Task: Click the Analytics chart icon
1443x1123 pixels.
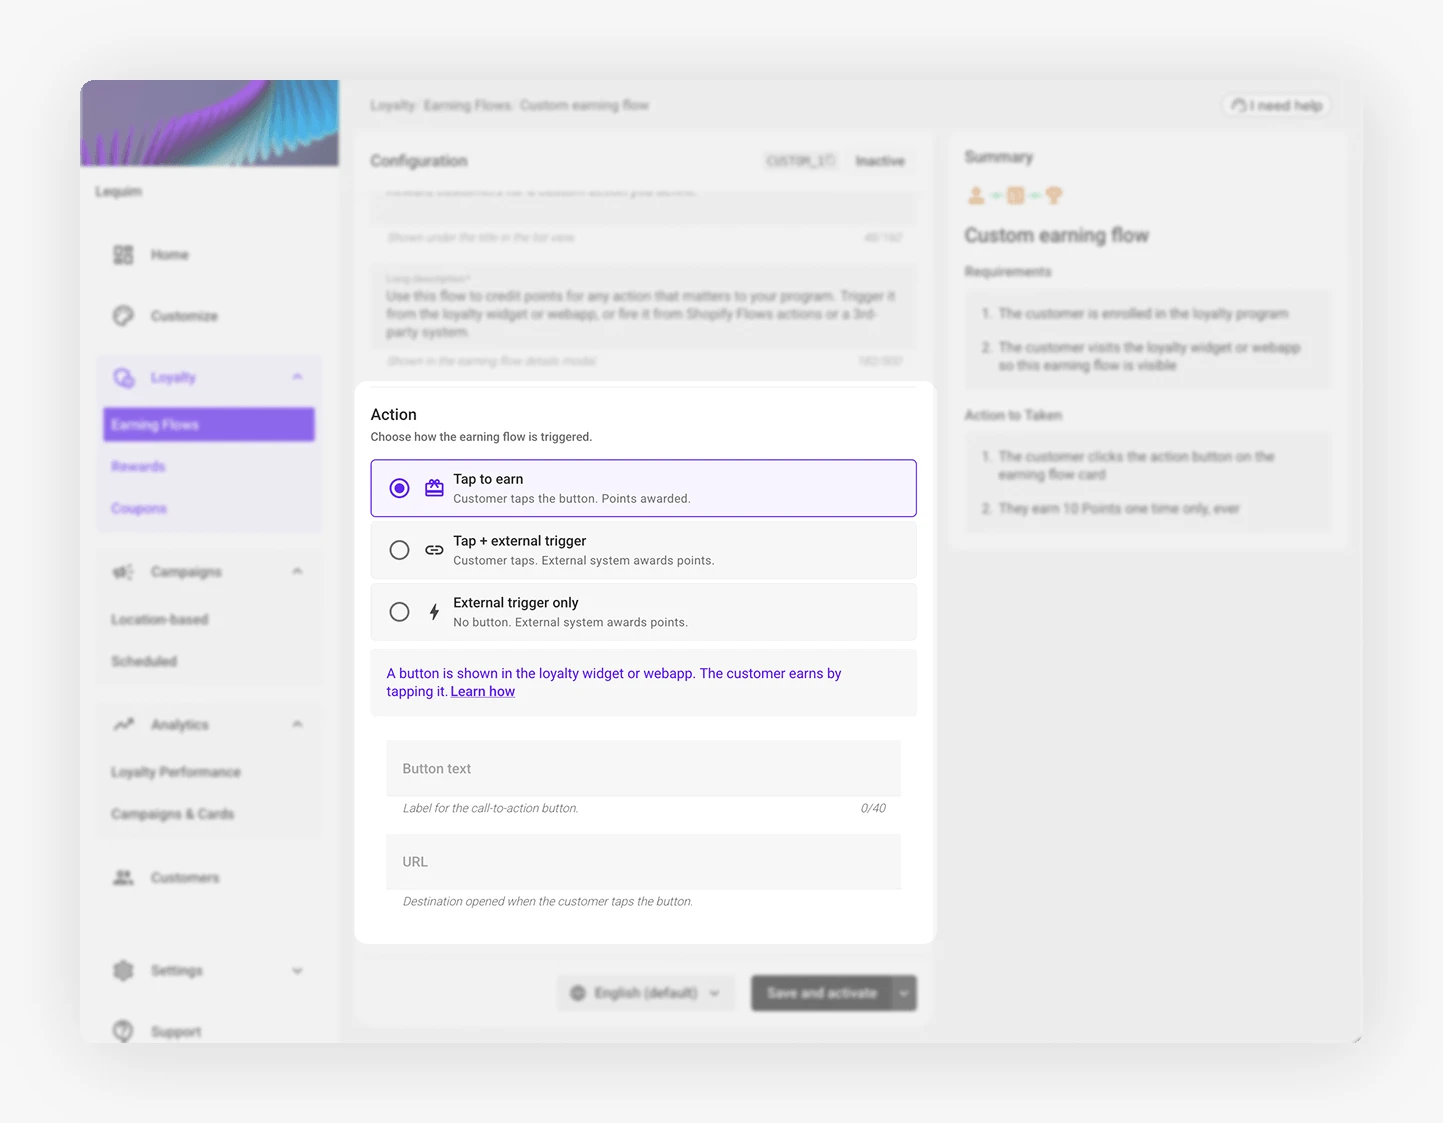Action: (123, 724)
